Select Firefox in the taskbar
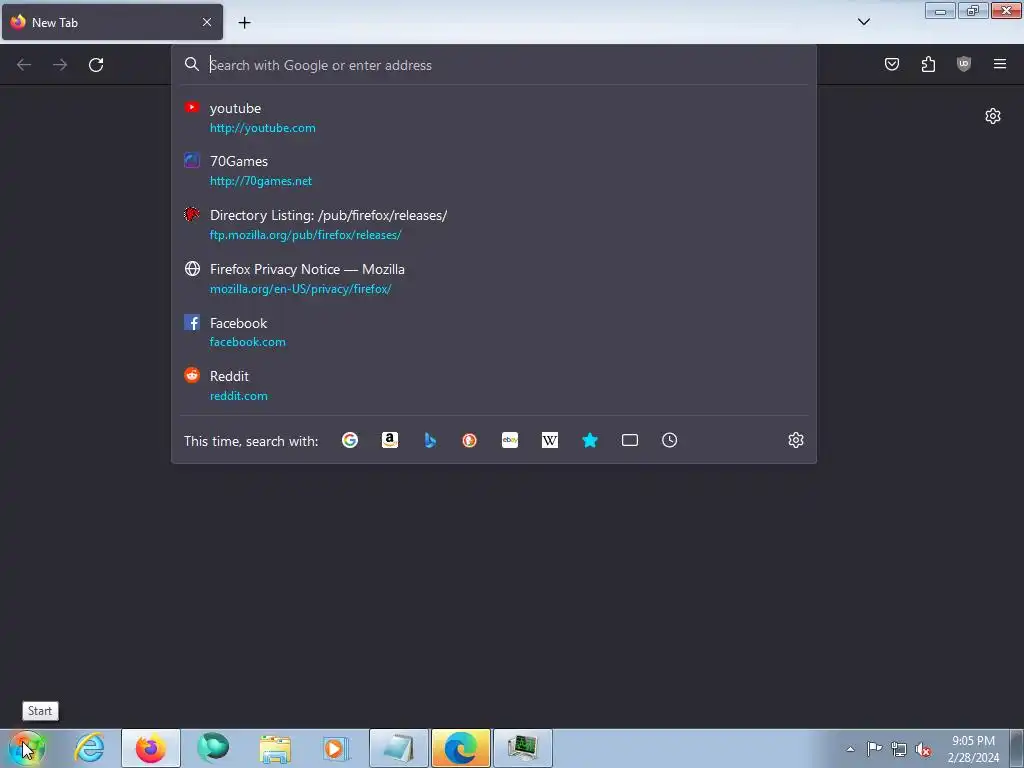 click(151, 748)
